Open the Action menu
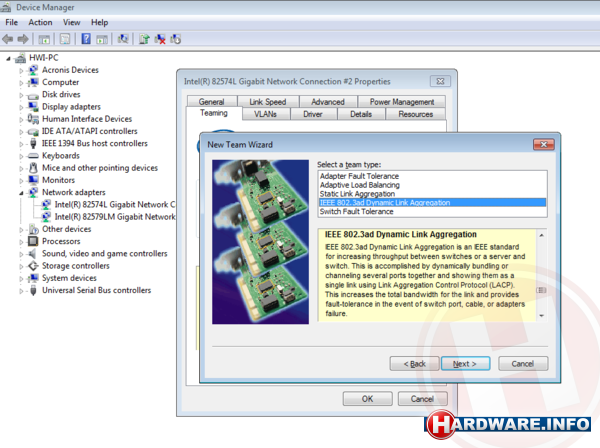 tap(40, 22)
